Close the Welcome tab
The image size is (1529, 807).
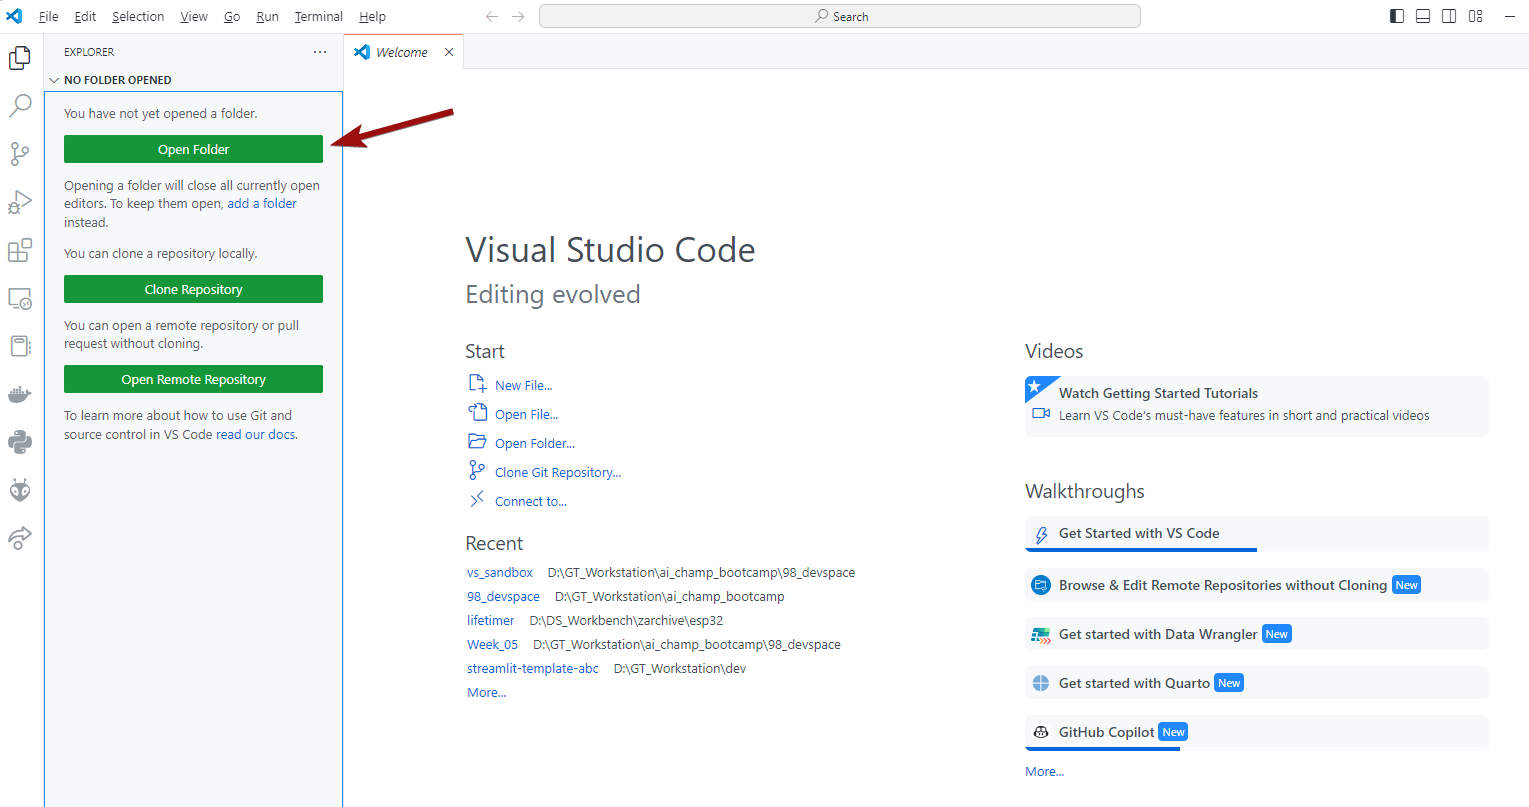click(x=449, y=52)
